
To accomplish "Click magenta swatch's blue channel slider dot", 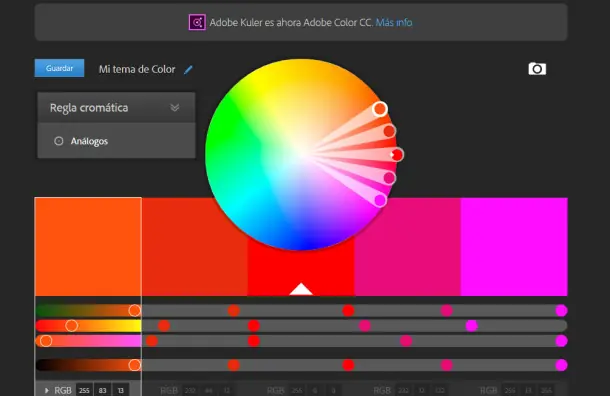I will click(x=561, y=341).
